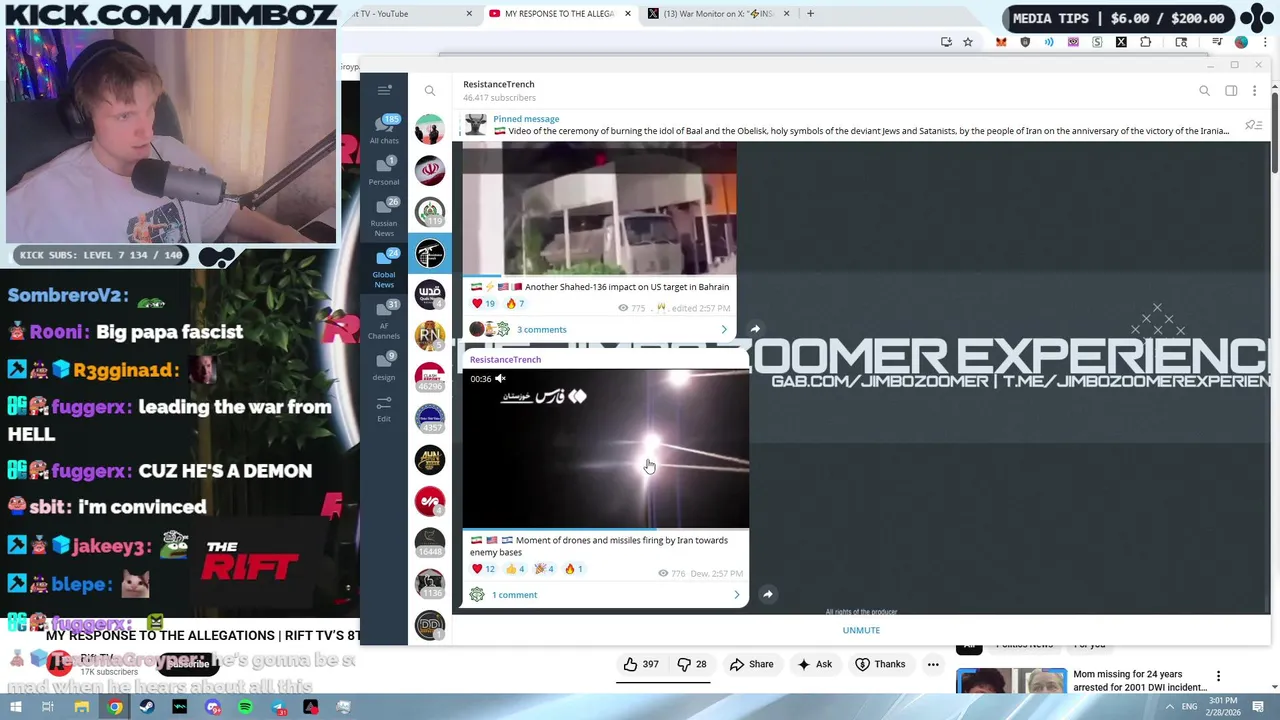The width and height of the screenshot is (1280, 720).
Task: Open the design chat folder
Action: click(384, 367)
